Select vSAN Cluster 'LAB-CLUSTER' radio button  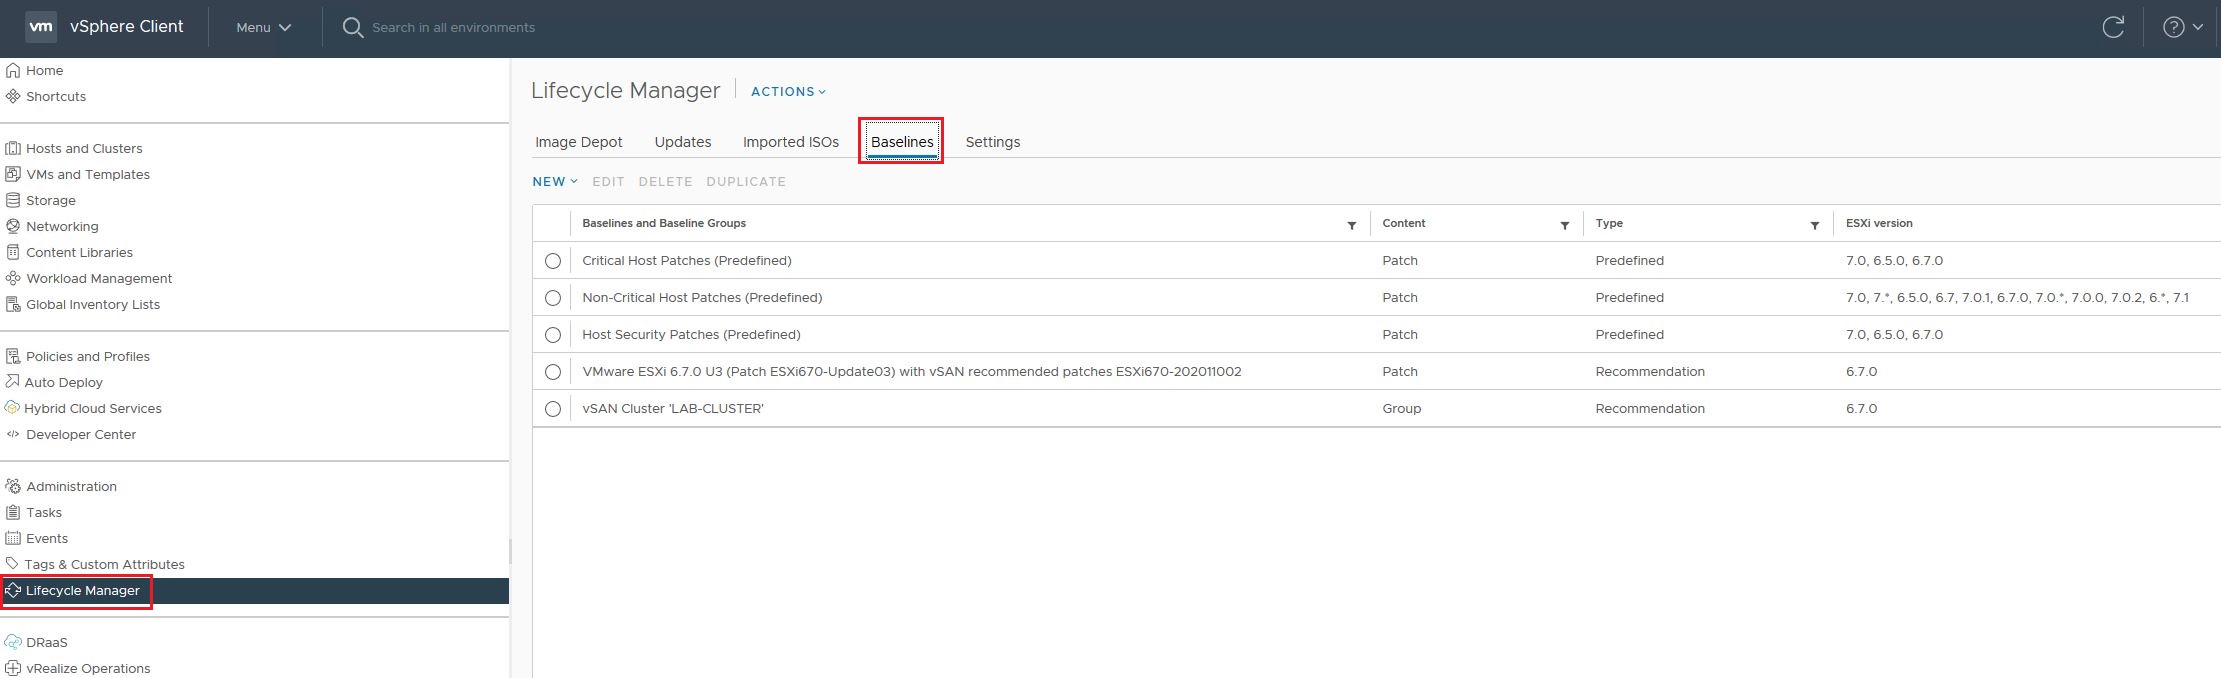tap(553, 409)
